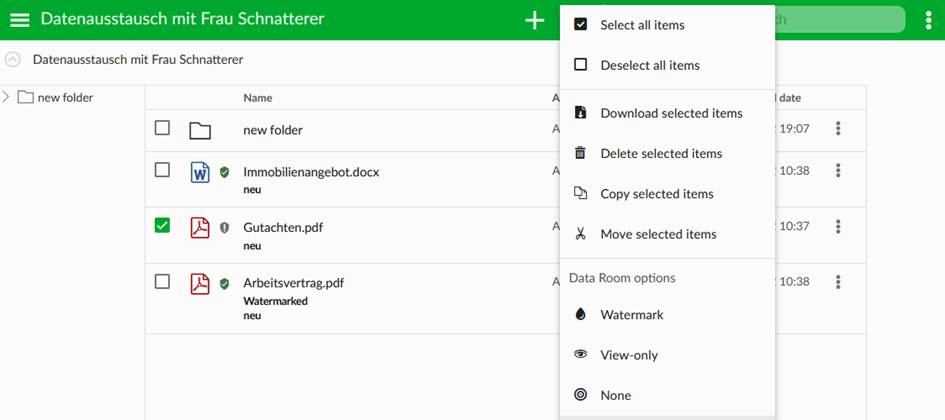Click the plus add-item icon
Image resolution: width=945 pixels, height=420 pixels.
[534, 20]
